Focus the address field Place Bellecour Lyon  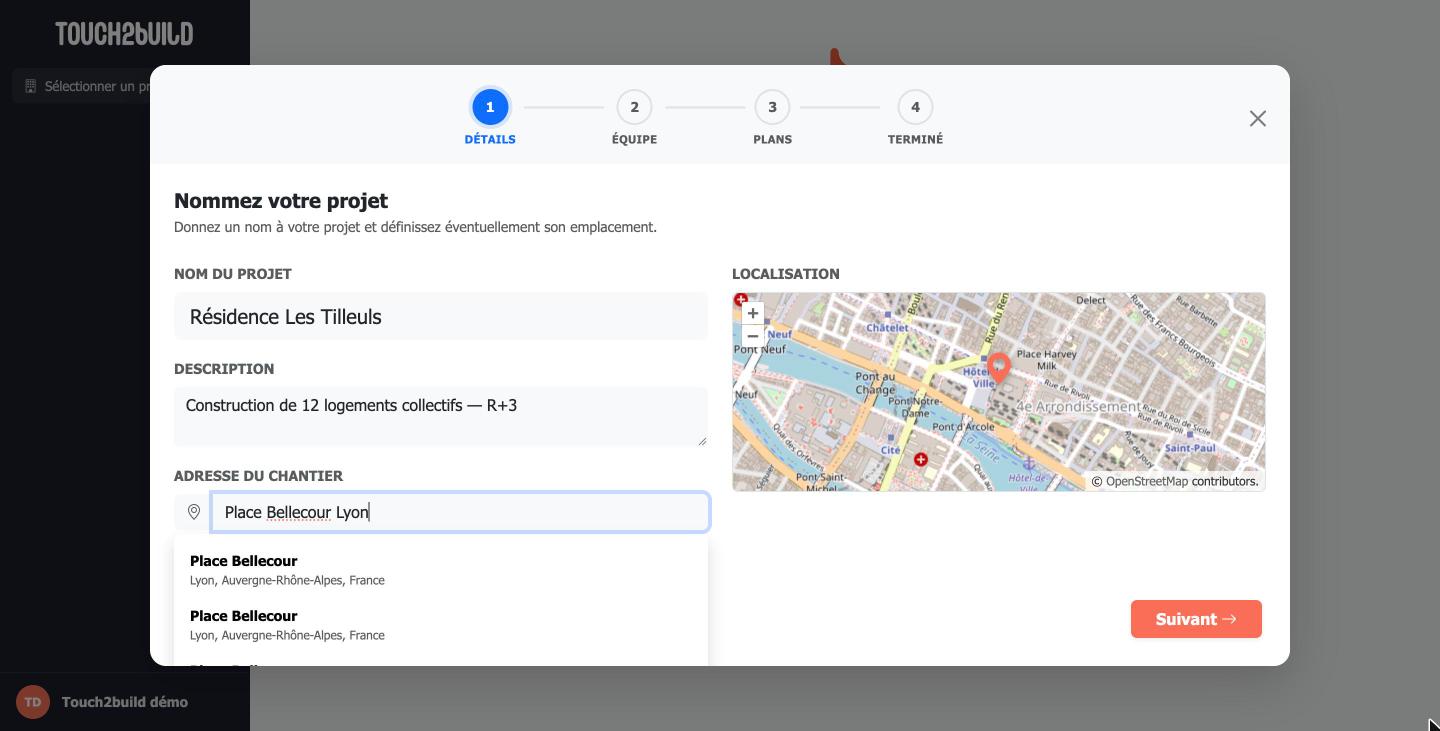click(460, 512)
